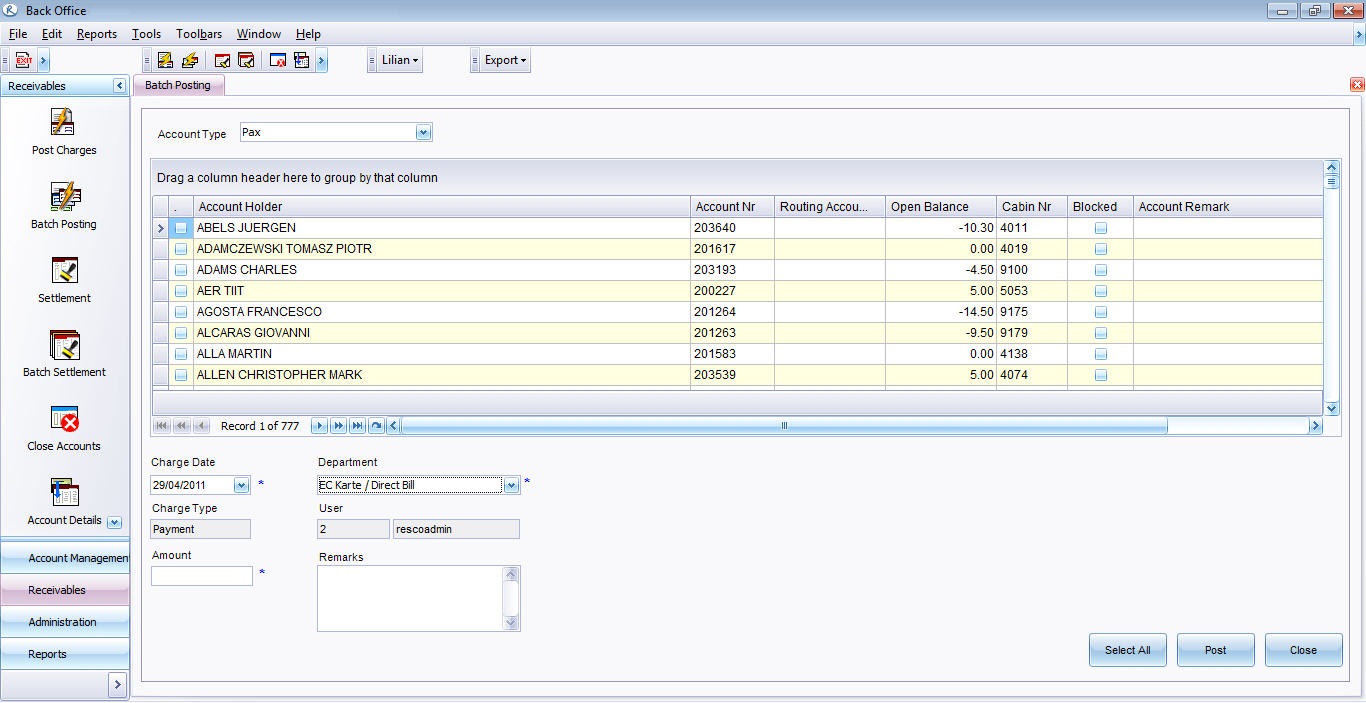Click the Close button at the bottom right
1366x703 pixels.
1303,650
